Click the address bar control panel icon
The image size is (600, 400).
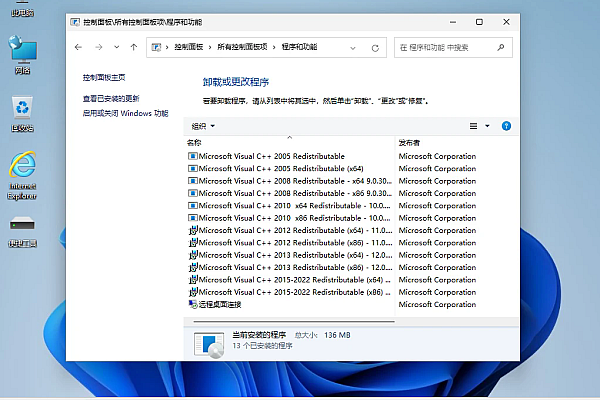click(156, 47)
